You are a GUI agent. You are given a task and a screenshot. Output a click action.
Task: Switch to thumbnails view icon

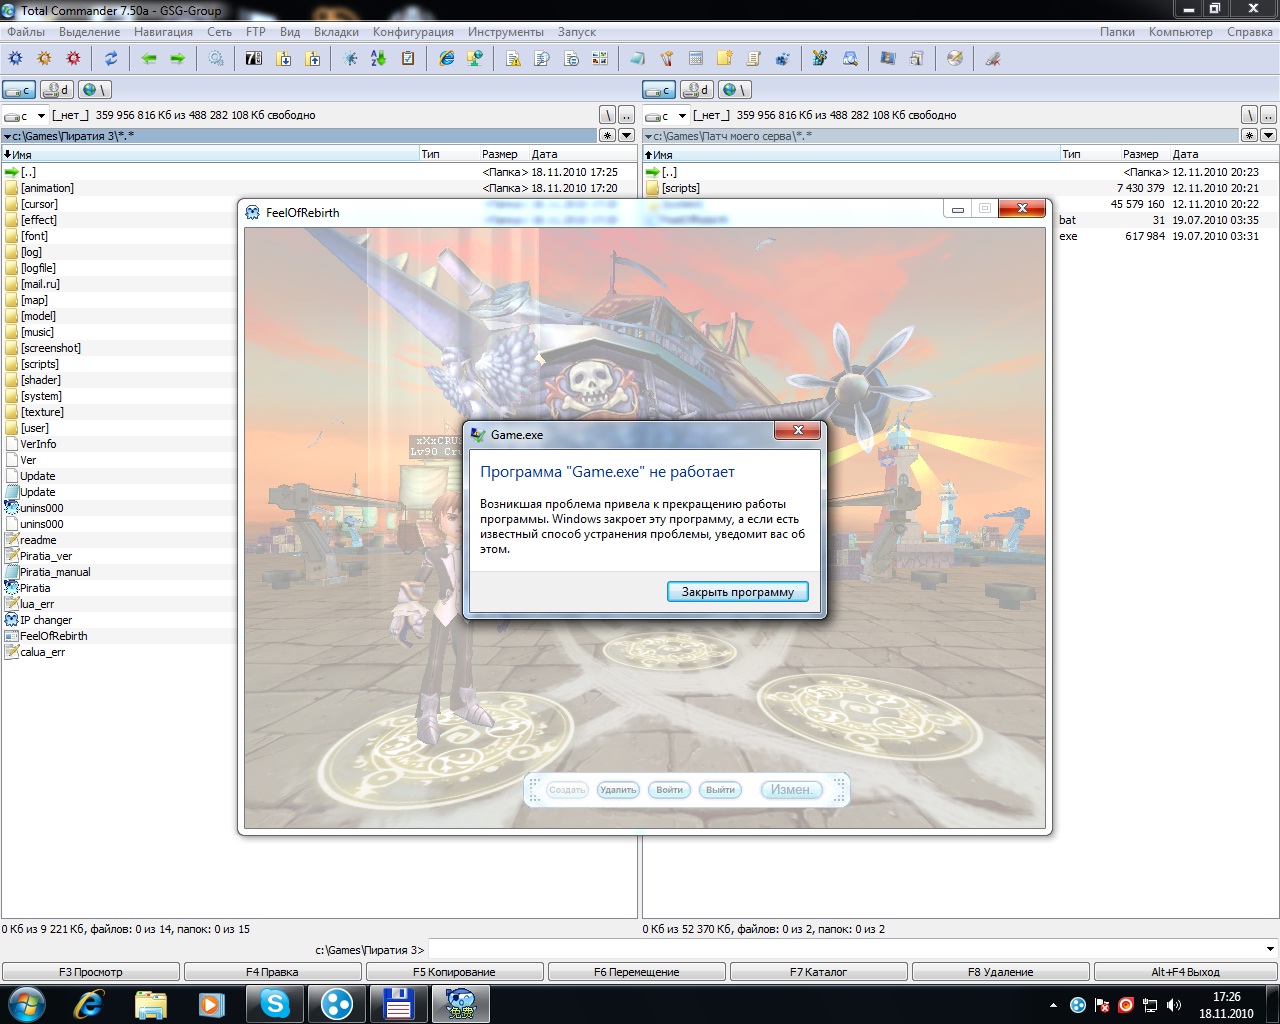click(600, 59)
